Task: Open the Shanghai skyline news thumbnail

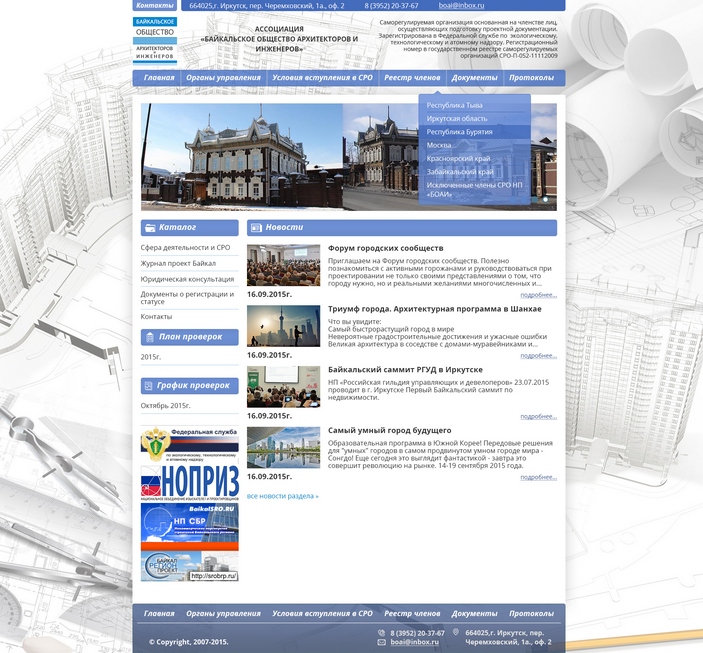Action: click(x=283, y=326)
